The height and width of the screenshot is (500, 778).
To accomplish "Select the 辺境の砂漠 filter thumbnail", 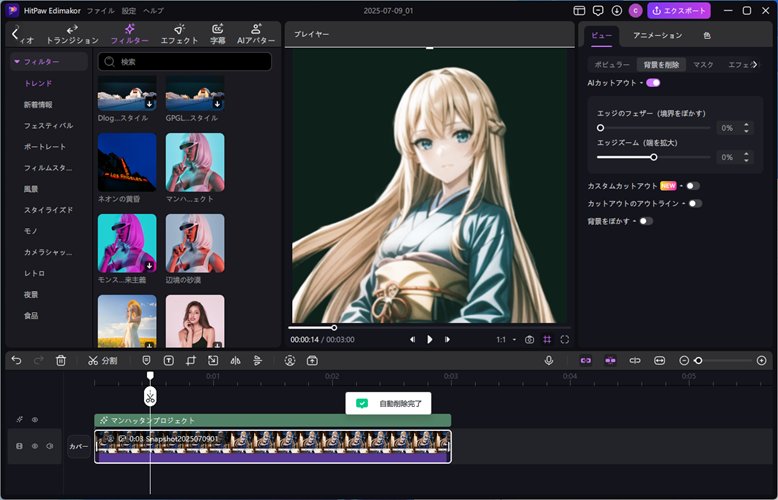I will tap(195, 243).
